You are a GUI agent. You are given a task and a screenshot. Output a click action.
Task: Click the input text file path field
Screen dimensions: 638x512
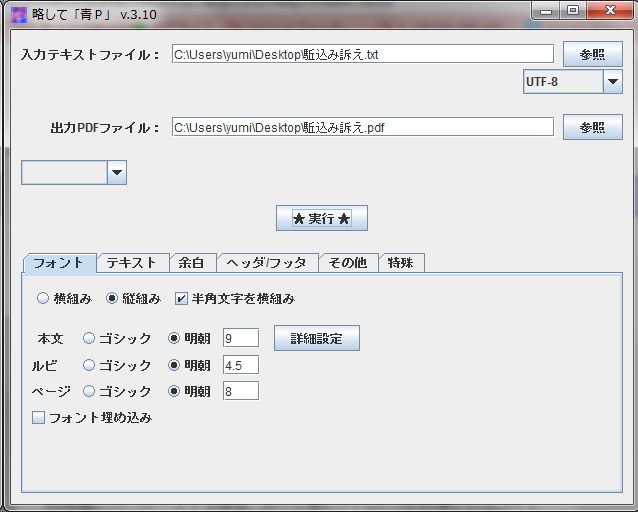pyautogui.click(x=363, y=54)
